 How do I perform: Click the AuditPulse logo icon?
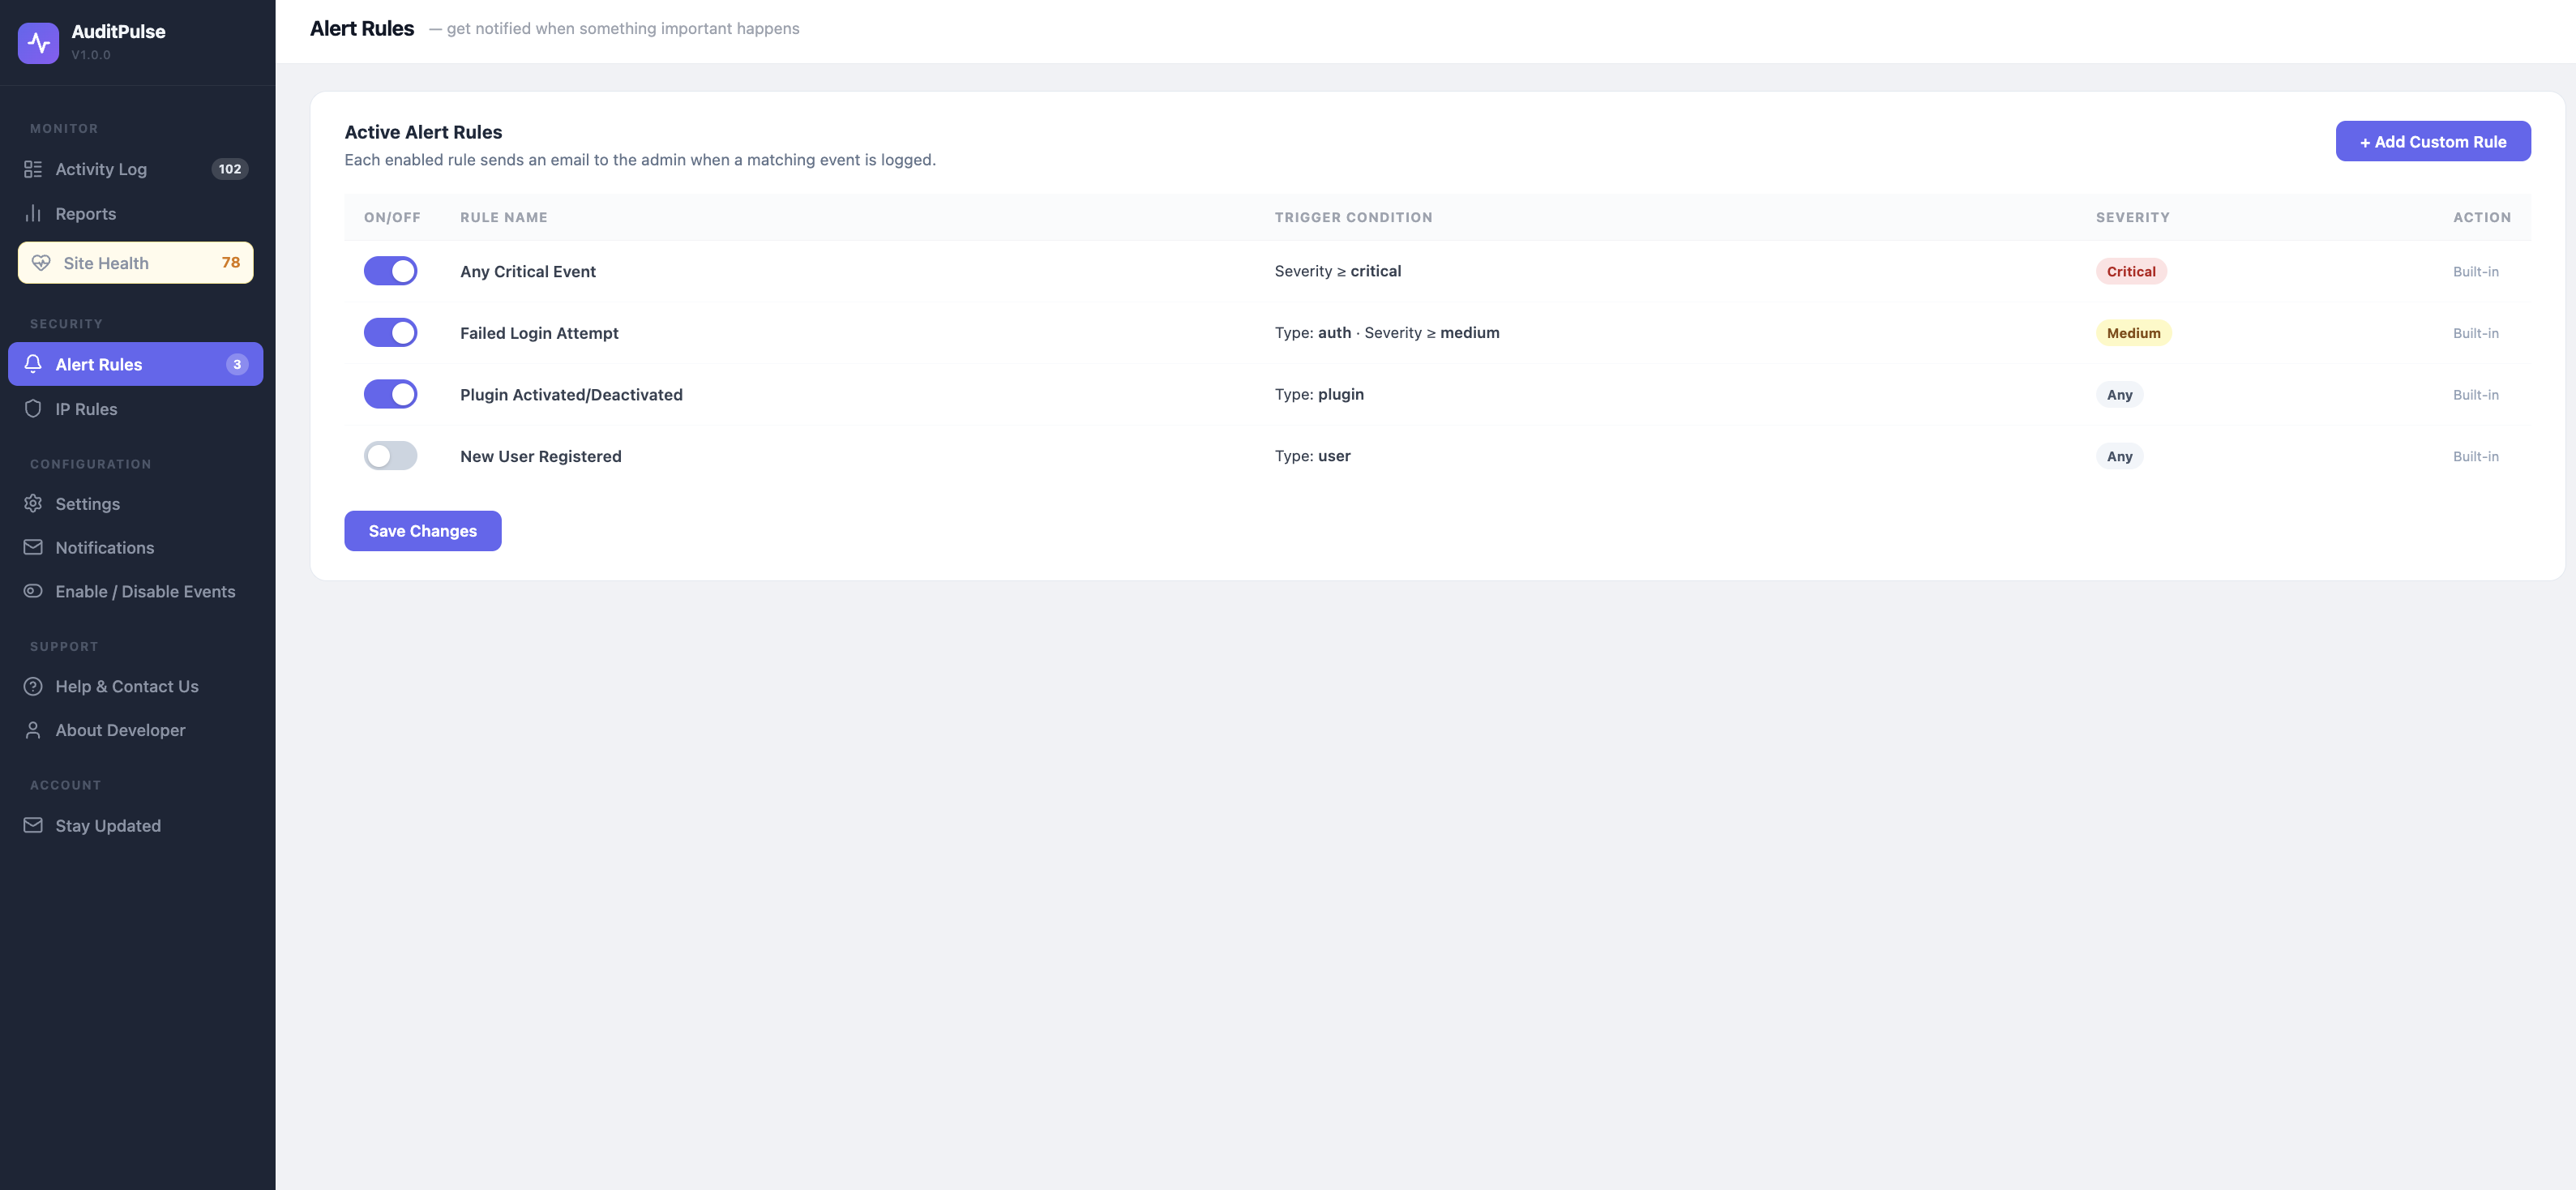tap(38, 42)
